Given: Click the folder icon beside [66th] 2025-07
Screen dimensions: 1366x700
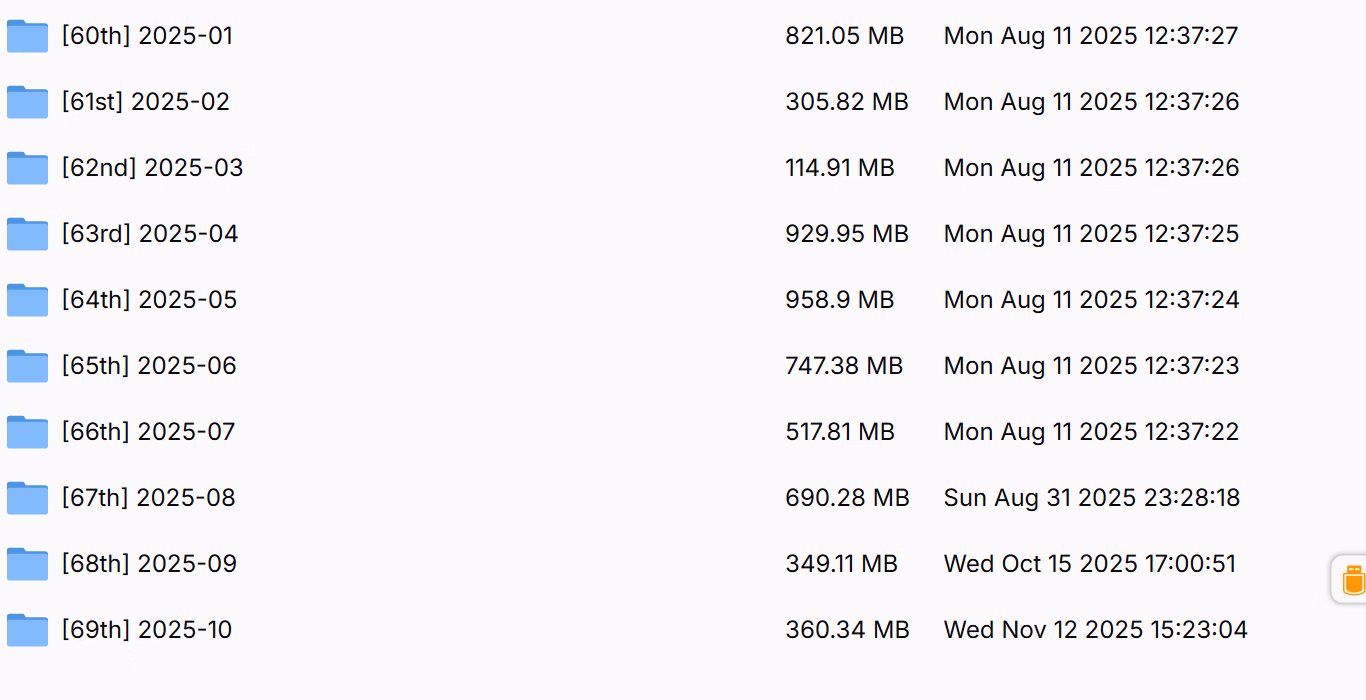Looking at the screenshot, I should point(27,432).
